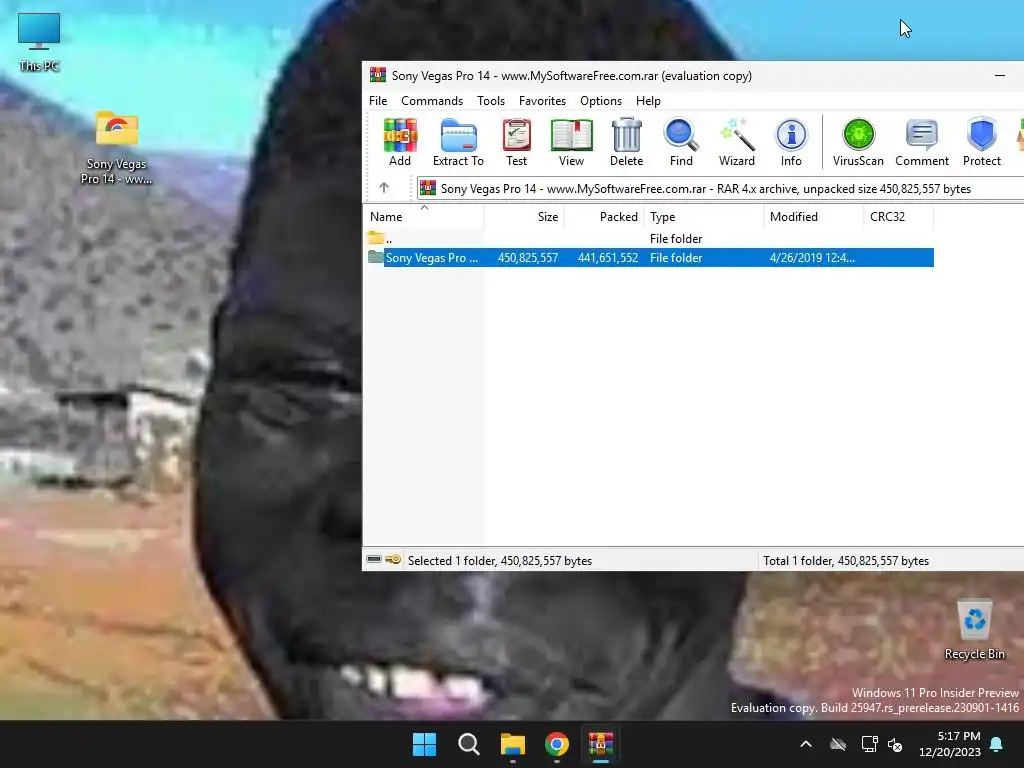
Task: Sort by the CRC32 column header
Action: click(x=898, y=216)
